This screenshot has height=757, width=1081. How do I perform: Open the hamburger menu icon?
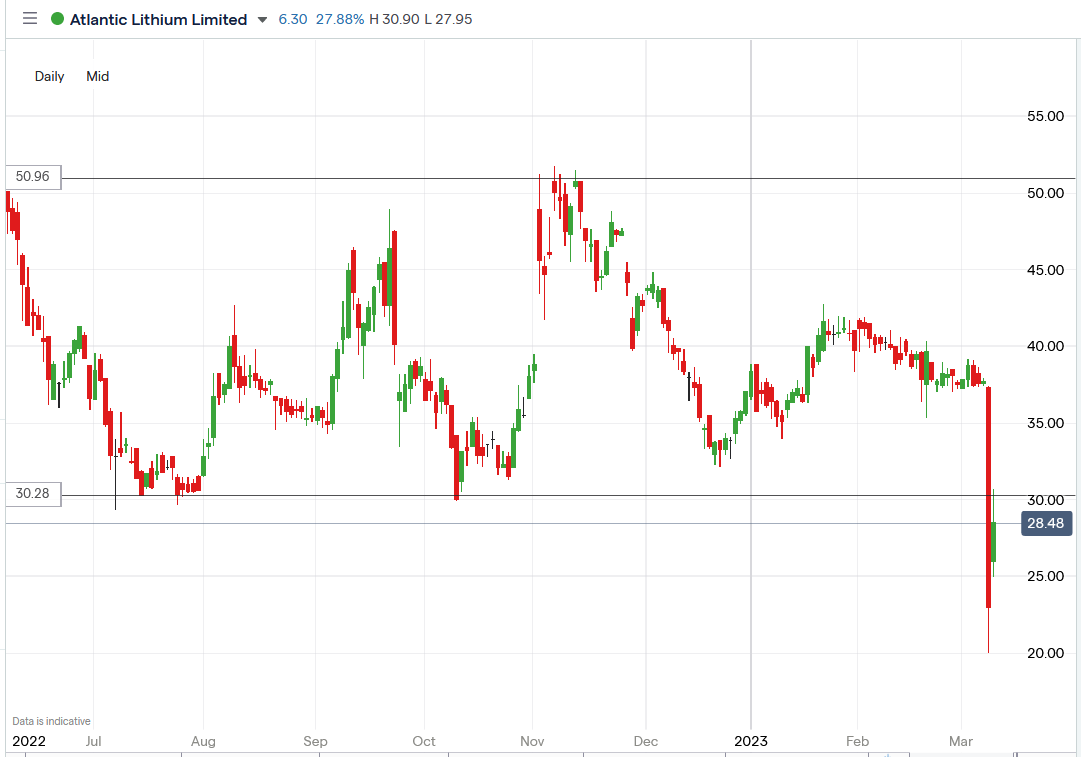[30, 19]
